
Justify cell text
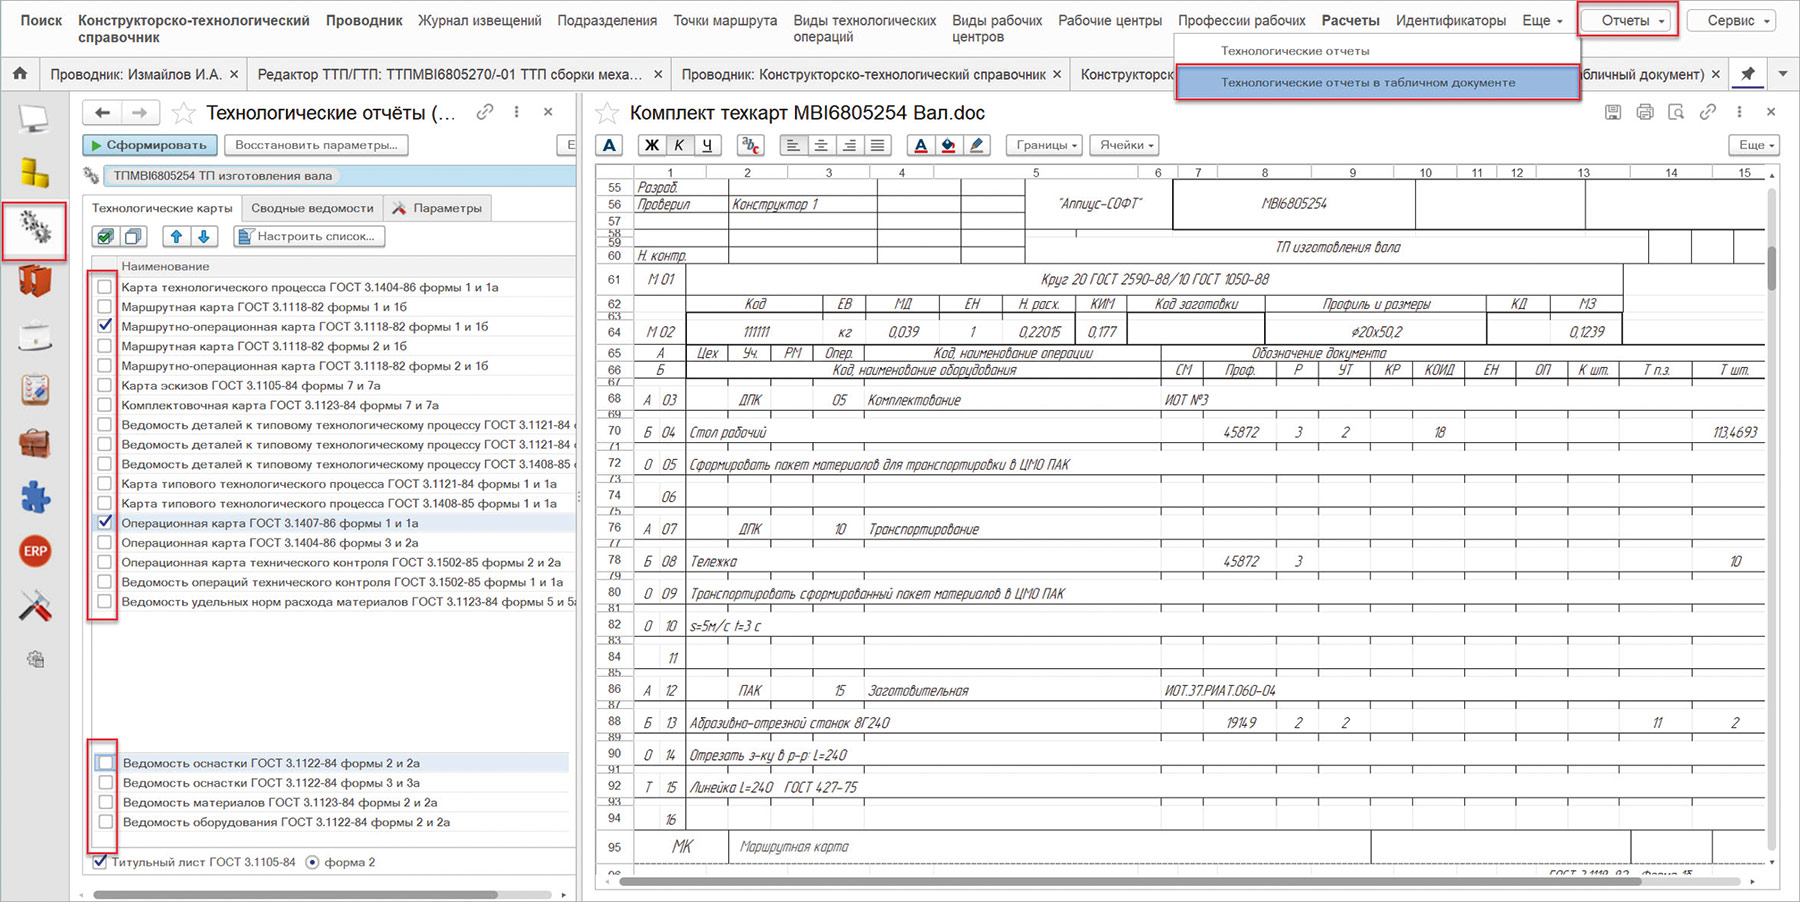click(877, 145)
